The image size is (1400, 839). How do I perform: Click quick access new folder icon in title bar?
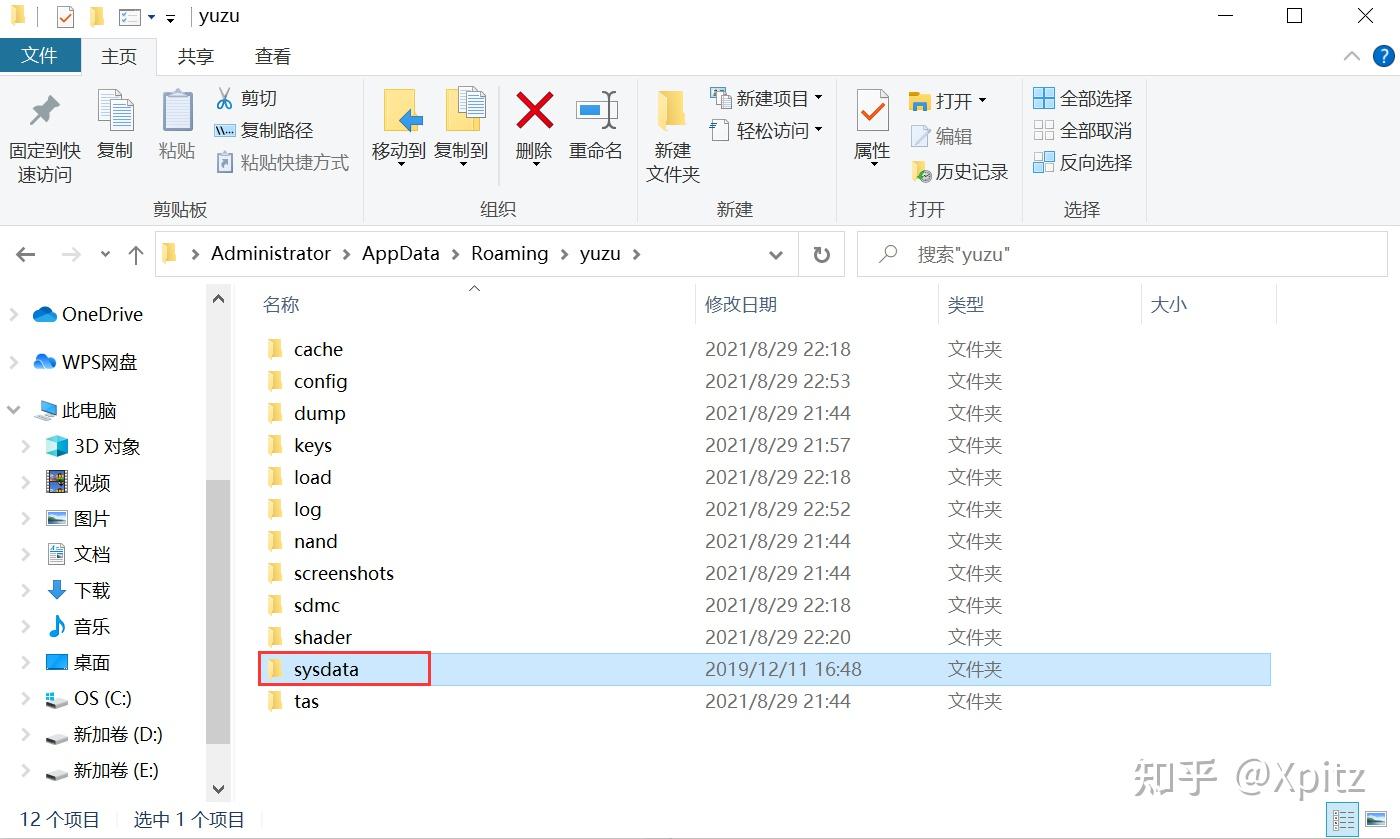97,17
